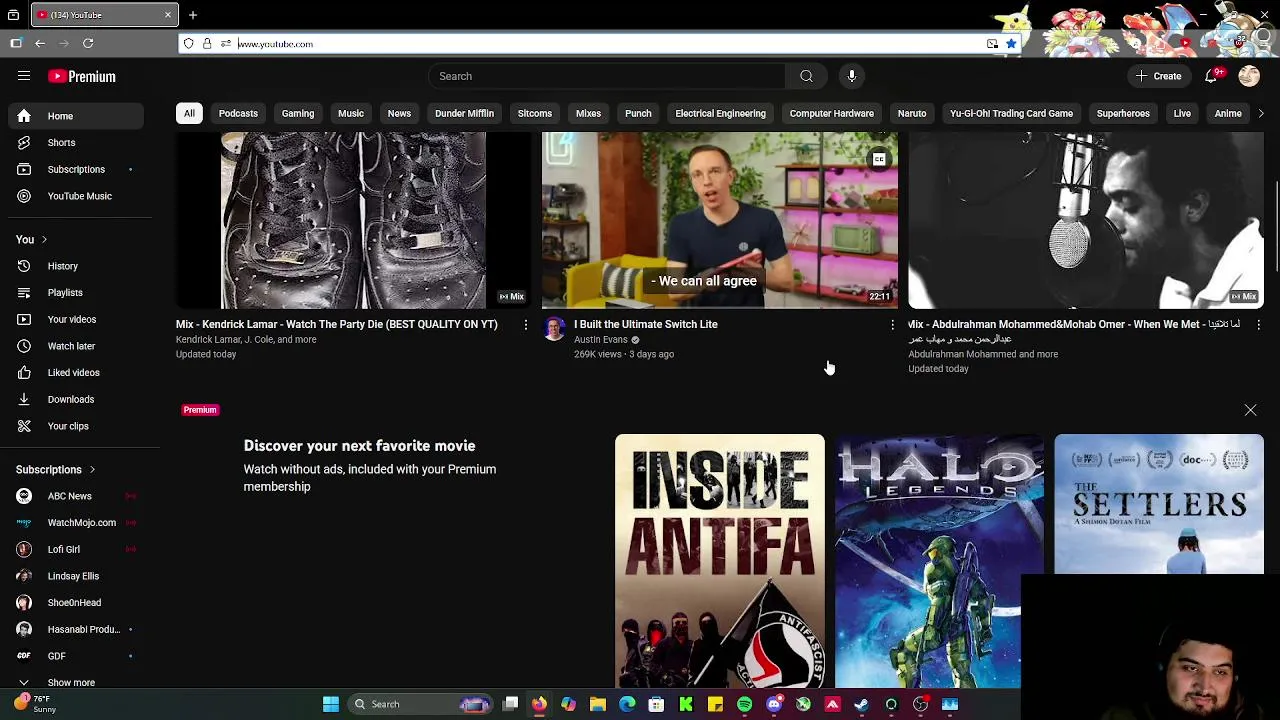Open The Settlers movie poster

click(1159, 504)
